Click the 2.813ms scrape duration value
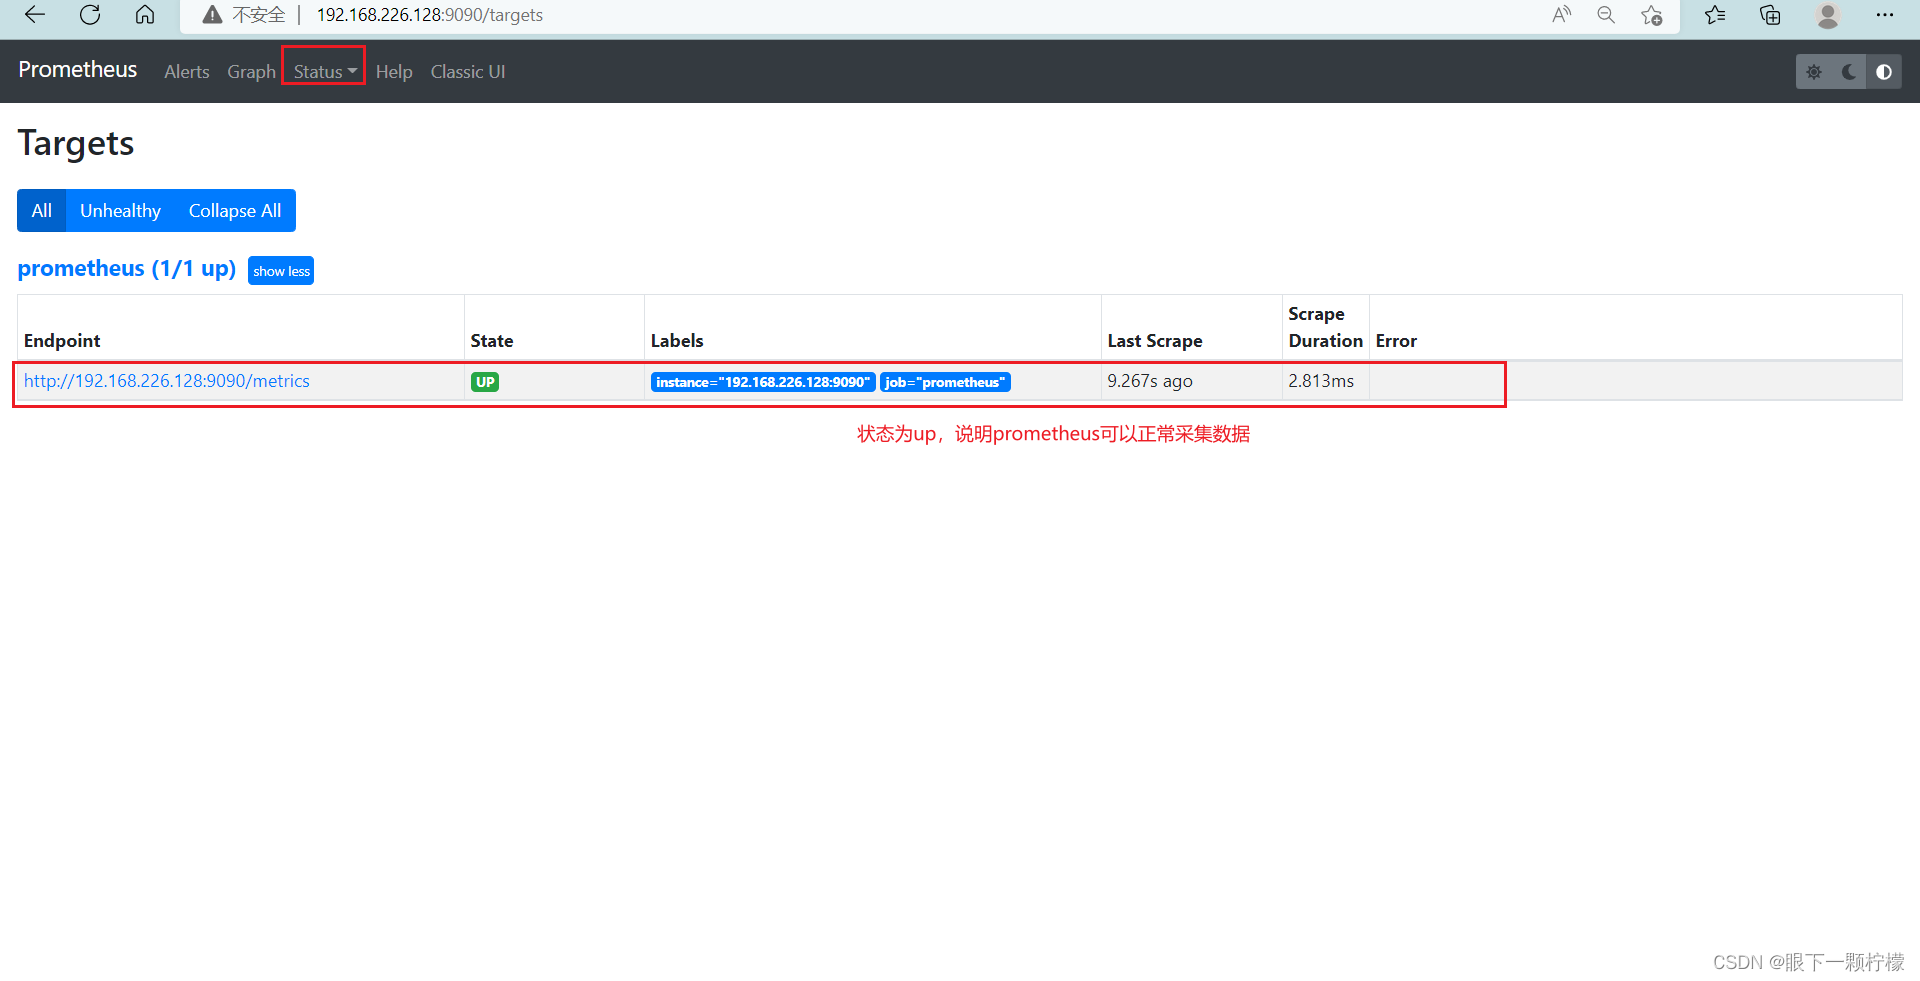The height and width of the screenshot is (981, 1920). (x=1321, y=381)
